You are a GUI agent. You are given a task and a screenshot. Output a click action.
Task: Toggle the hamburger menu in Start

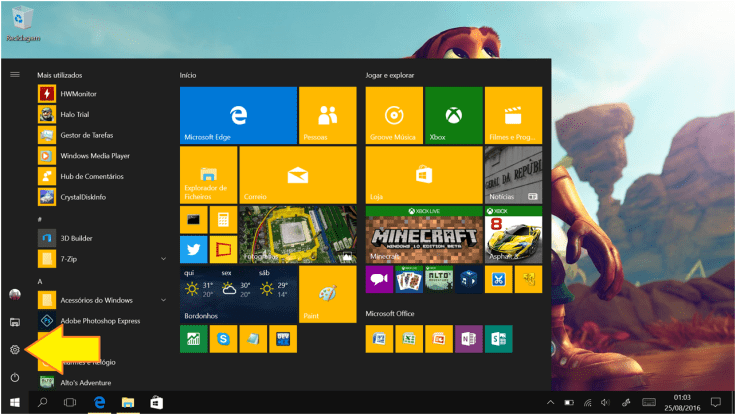click(x=15, y=74)
